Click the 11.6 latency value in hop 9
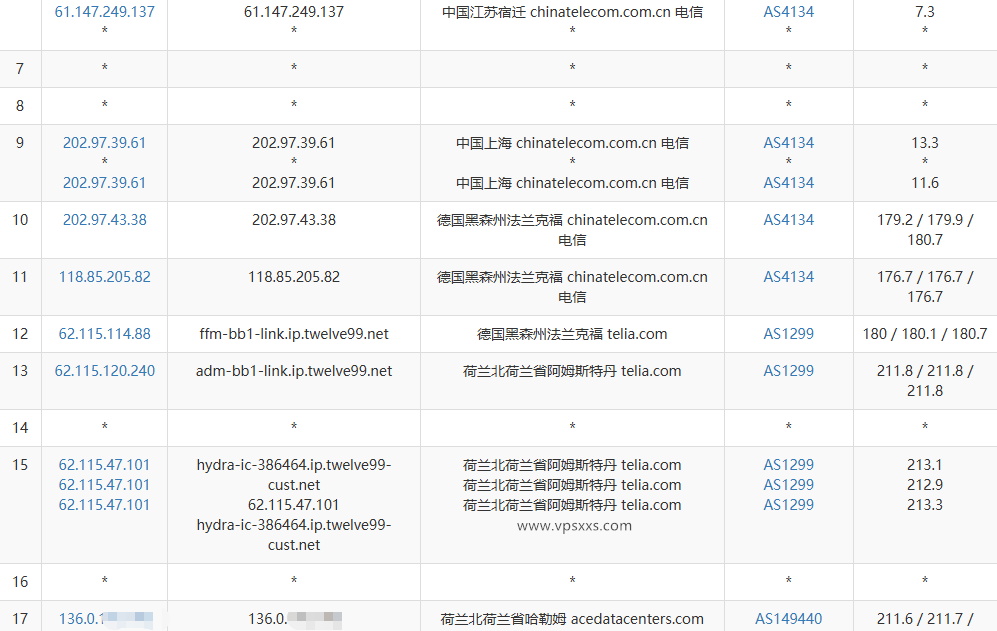 pyautogui.click(x=925, y=183)
